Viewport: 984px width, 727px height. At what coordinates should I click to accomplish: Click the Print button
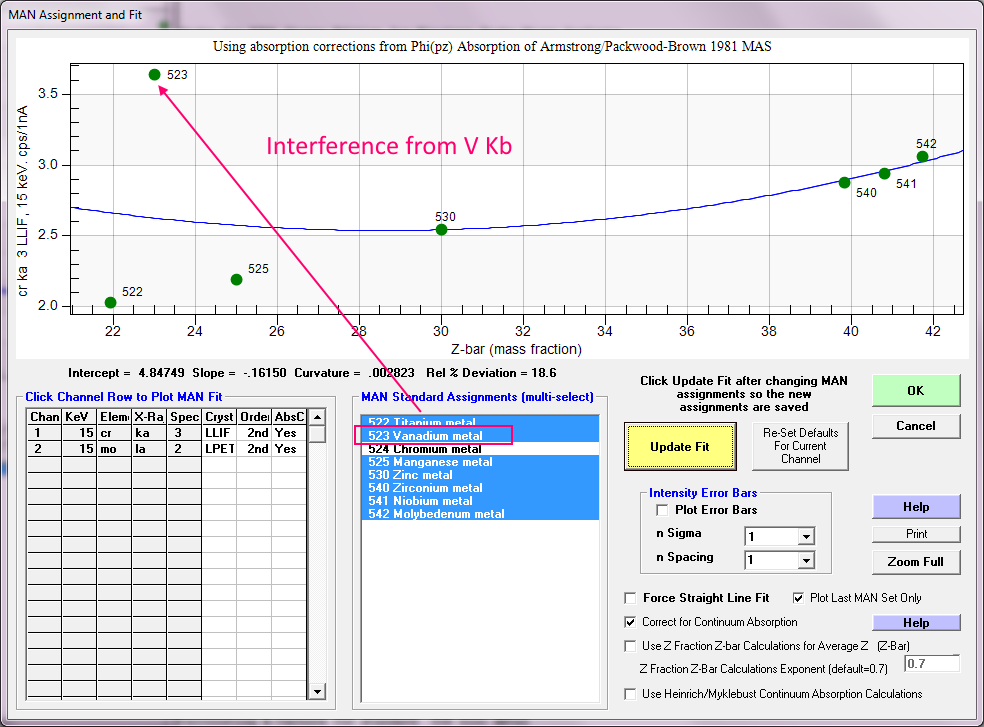point(915,534)
